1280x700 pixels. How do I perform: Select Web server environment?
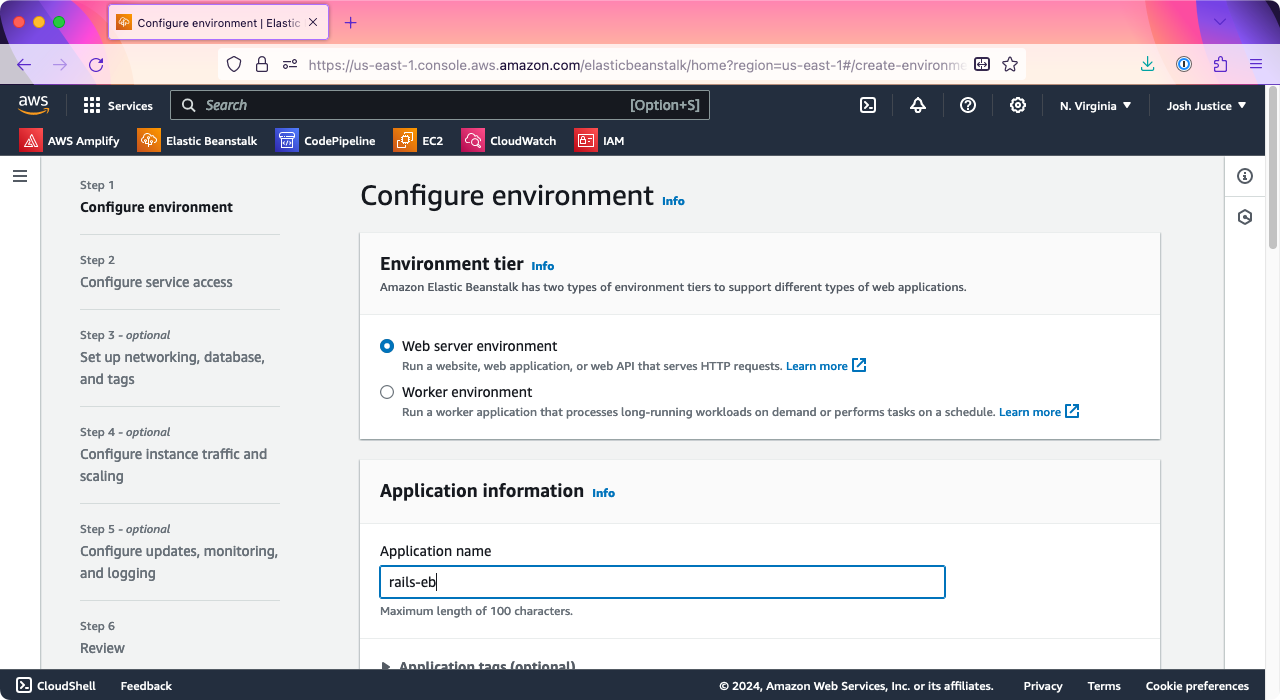[x=387, y=346]
